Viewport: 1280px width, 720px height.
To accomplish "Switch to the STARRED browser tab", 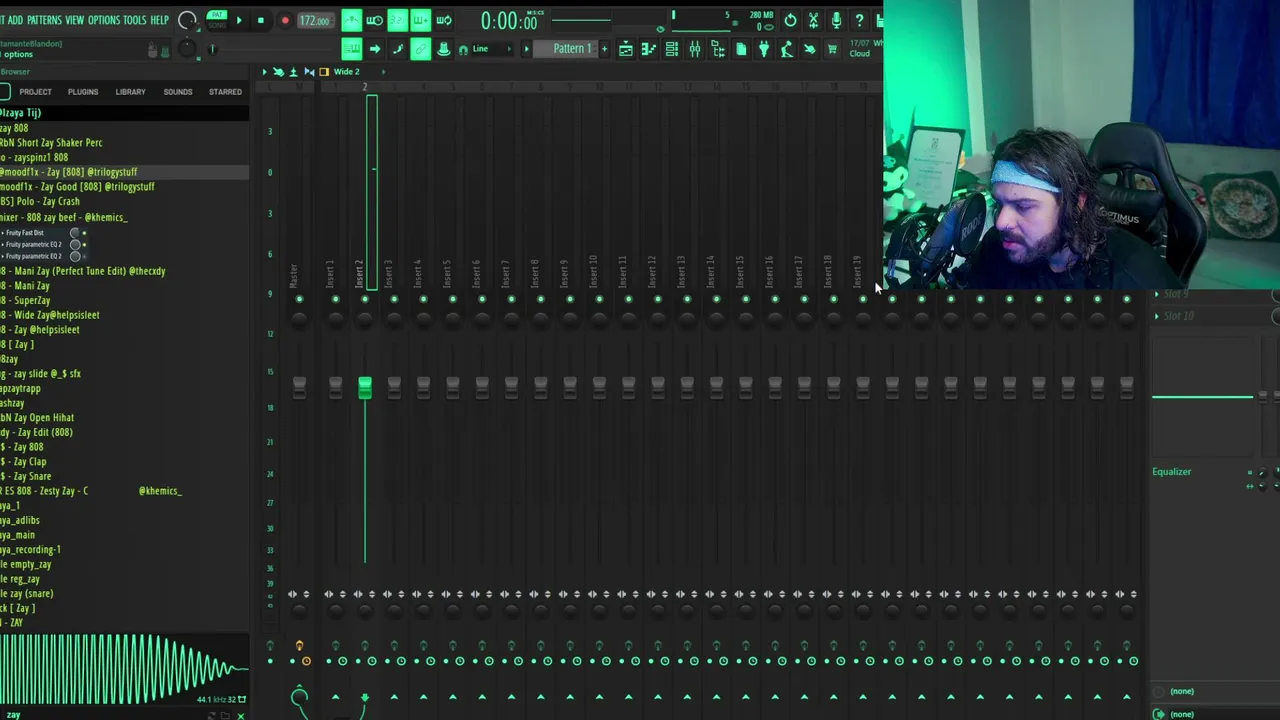I will coord(225,92).
